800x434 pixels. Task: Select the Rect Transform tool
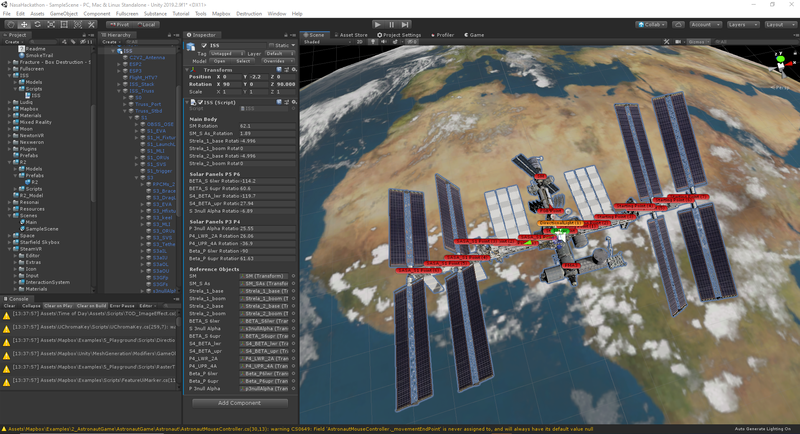coord(64,24)
